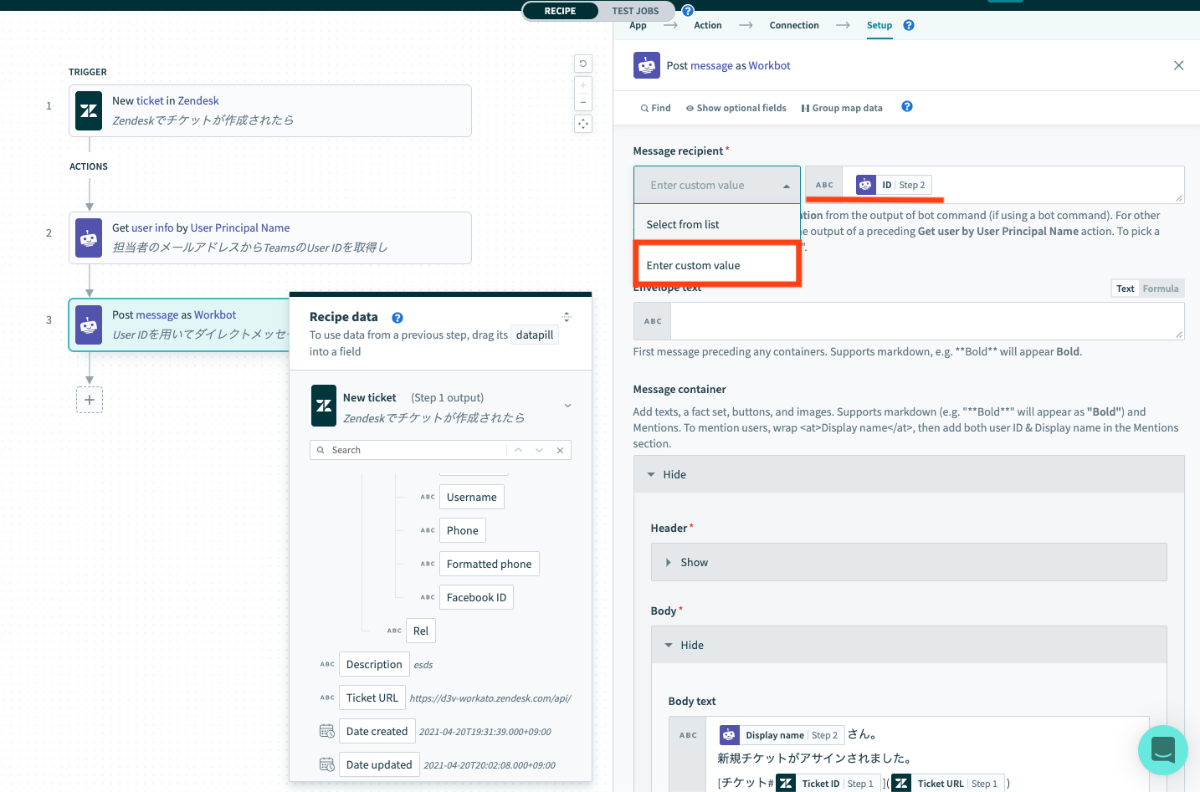Select the Date updated datapill
The width and height of the screenshot is (1200, 792).
click(379, 765)
